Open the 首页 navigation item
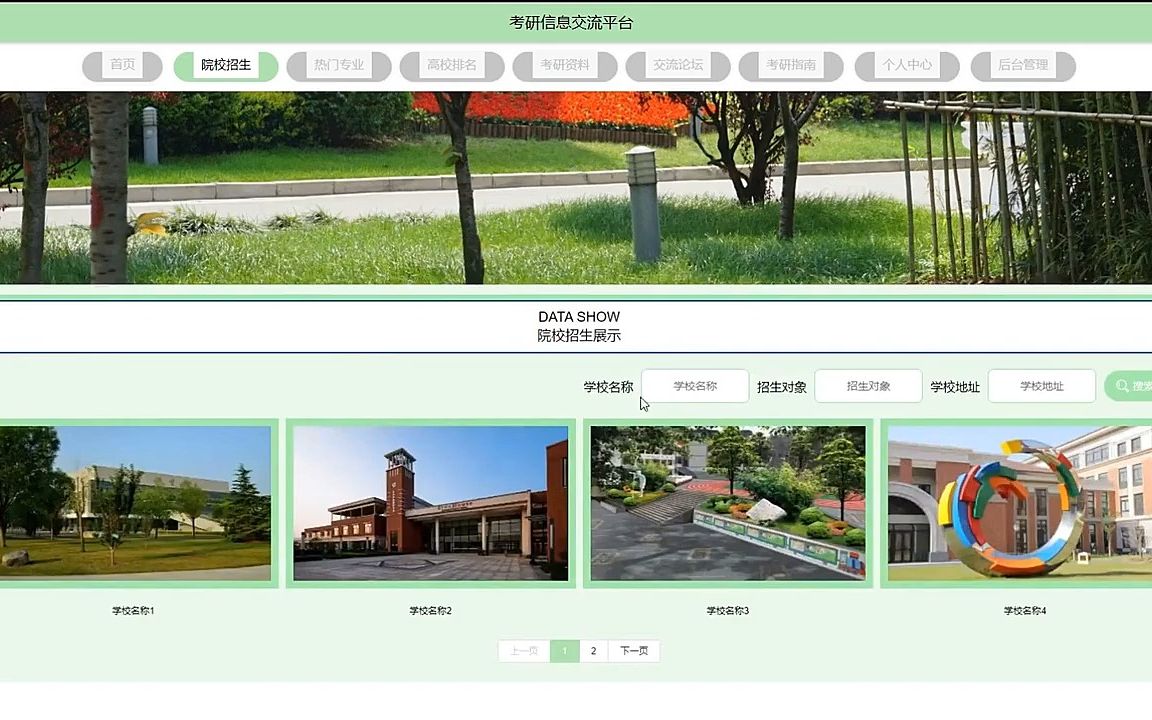1152x720 pixels. 121,66
